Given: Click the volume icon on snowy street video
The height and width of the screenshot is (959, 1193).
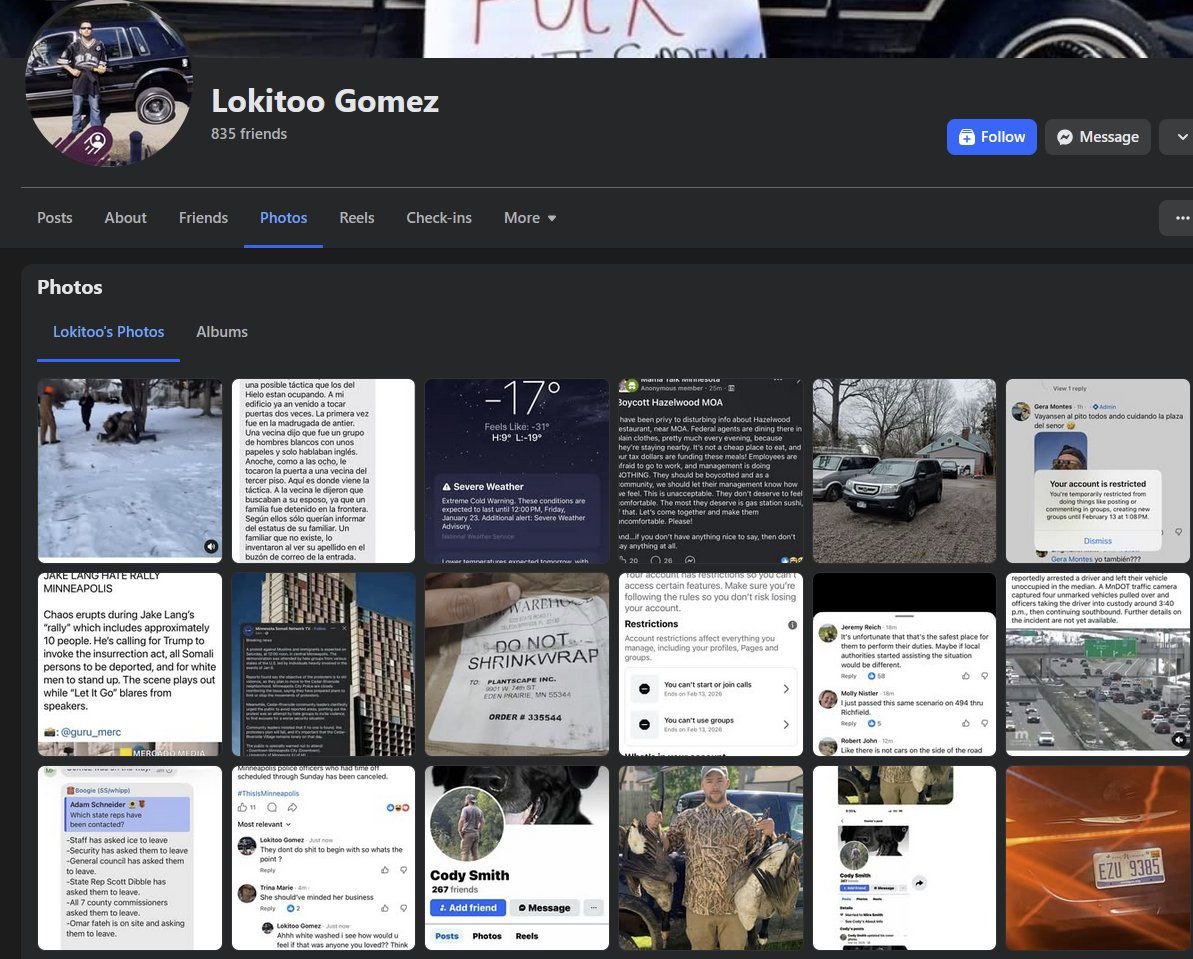Looking at the screenshot, I should coord(211,546).
